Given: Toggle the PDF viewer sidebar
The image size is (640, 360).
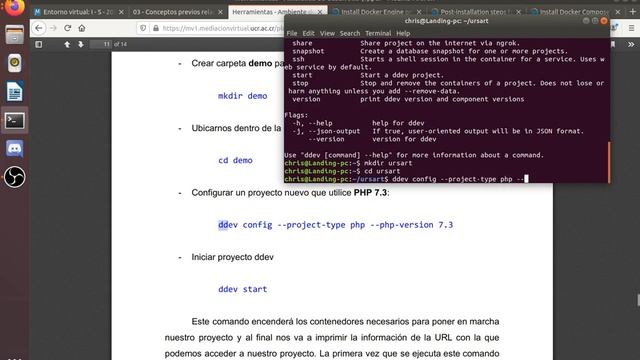Looking at the screenshot, I should coord(39,44).
